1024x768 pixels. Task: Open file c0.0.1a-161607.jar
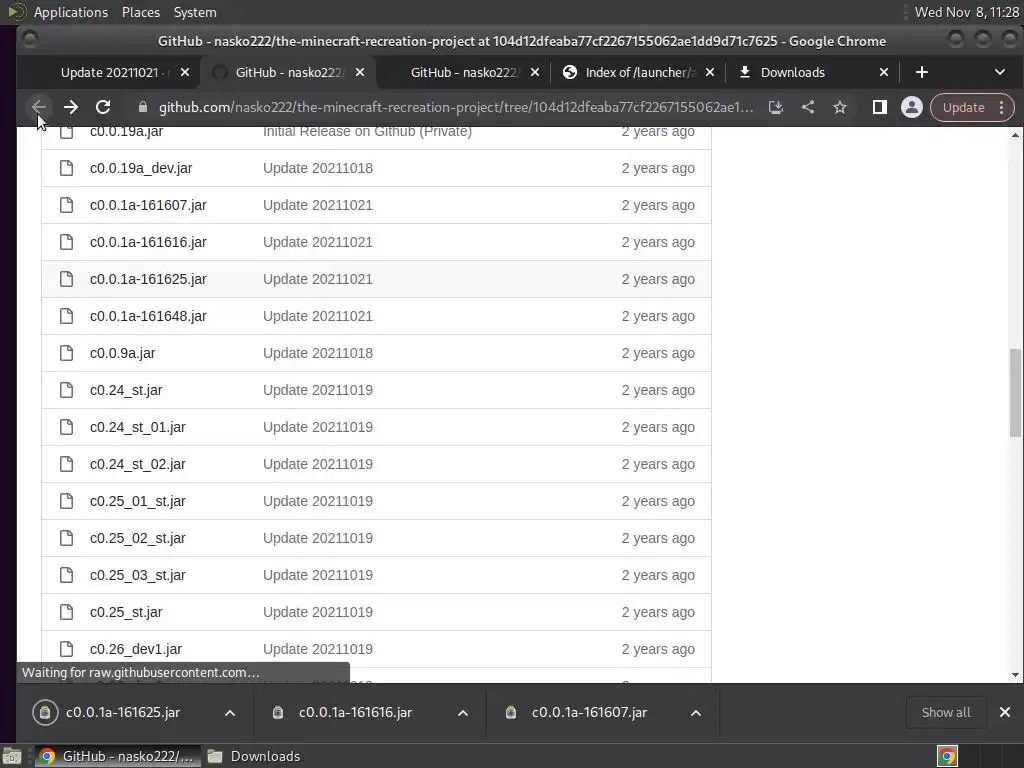click(x=148, y=205)
